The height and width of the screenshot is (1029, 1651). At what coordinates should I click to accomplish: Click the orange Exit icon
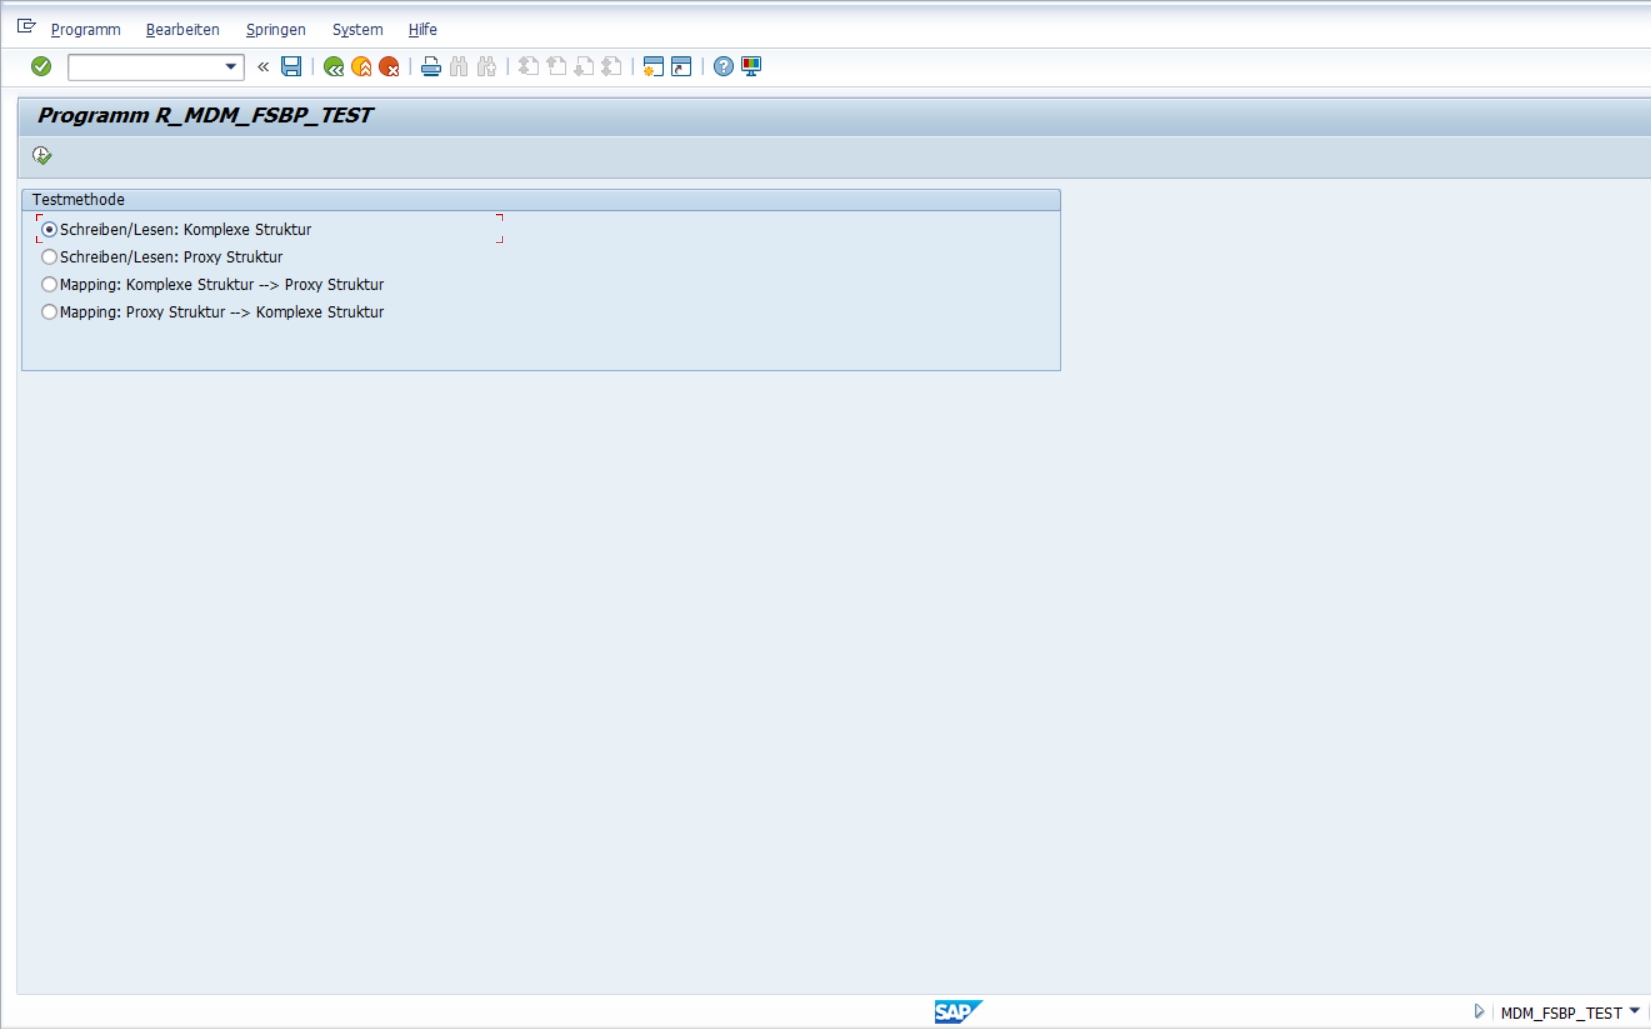pos(362,67)
